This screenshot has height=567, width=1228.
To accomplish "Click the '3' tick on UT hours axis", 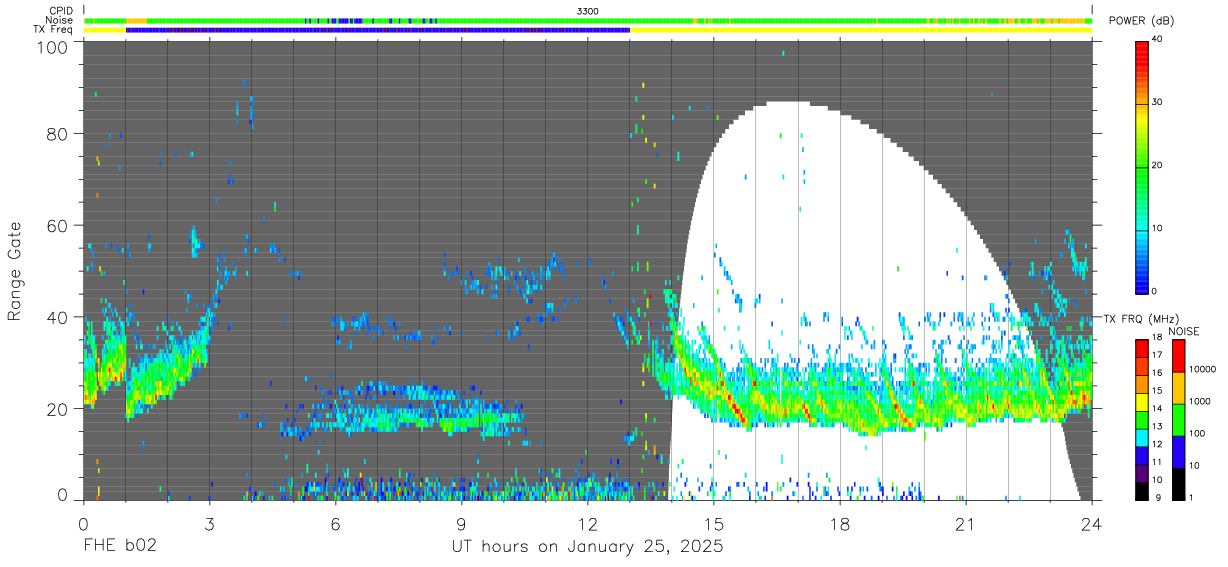I will click(209, 525).
